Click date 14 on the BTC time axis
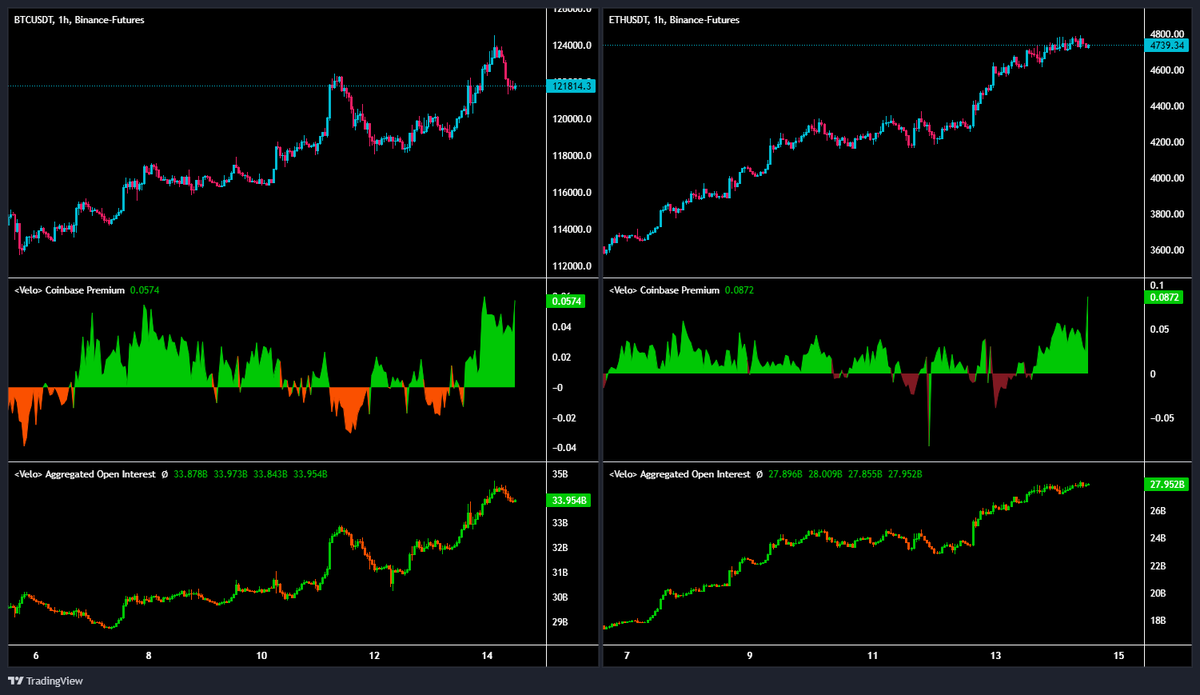This screenshot has height=695, width=1200. [x=487, y=656]
